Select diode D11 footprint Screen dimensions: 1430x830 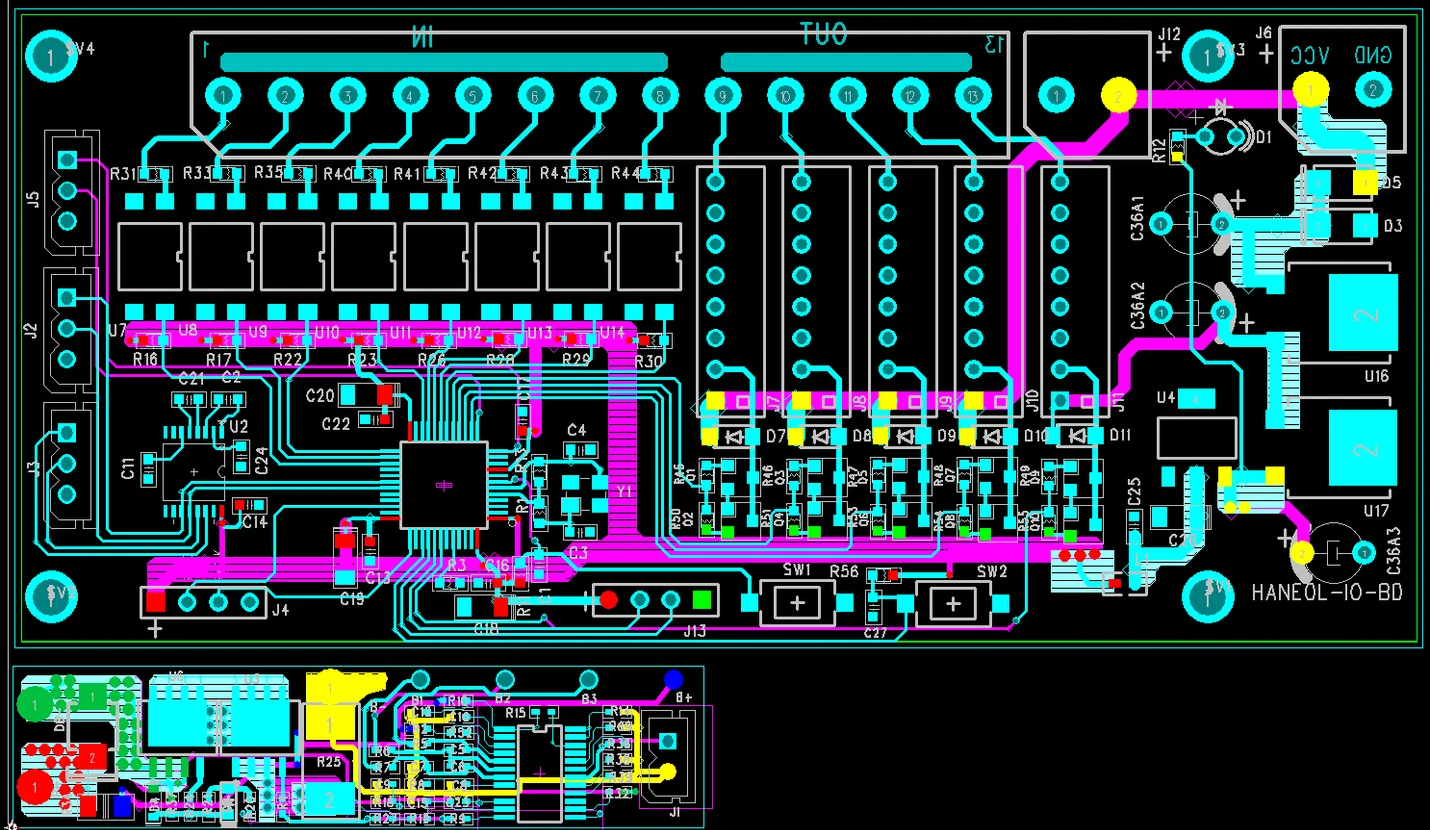pyautogui.click(x=1075, y=436)
